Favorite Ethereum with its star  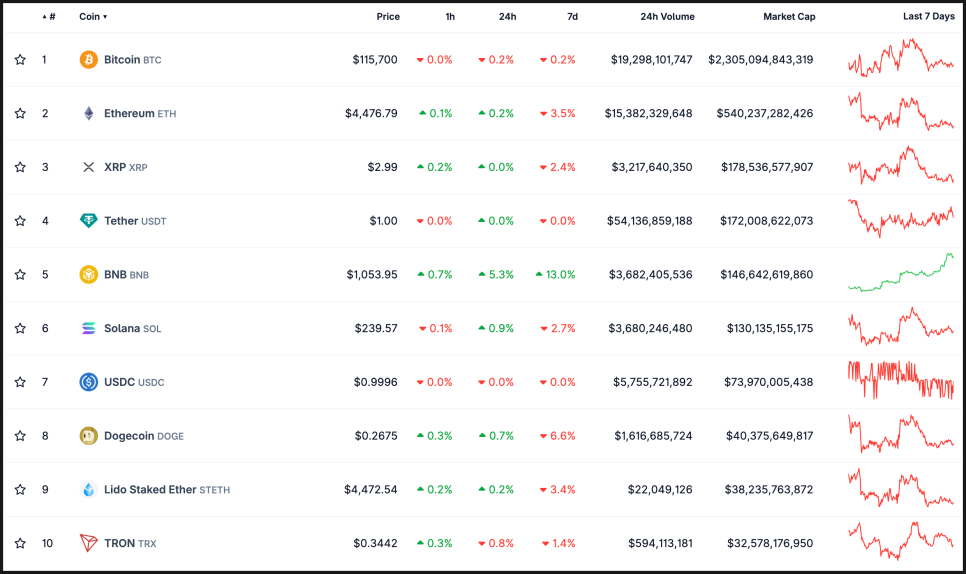tap(20, 113)
